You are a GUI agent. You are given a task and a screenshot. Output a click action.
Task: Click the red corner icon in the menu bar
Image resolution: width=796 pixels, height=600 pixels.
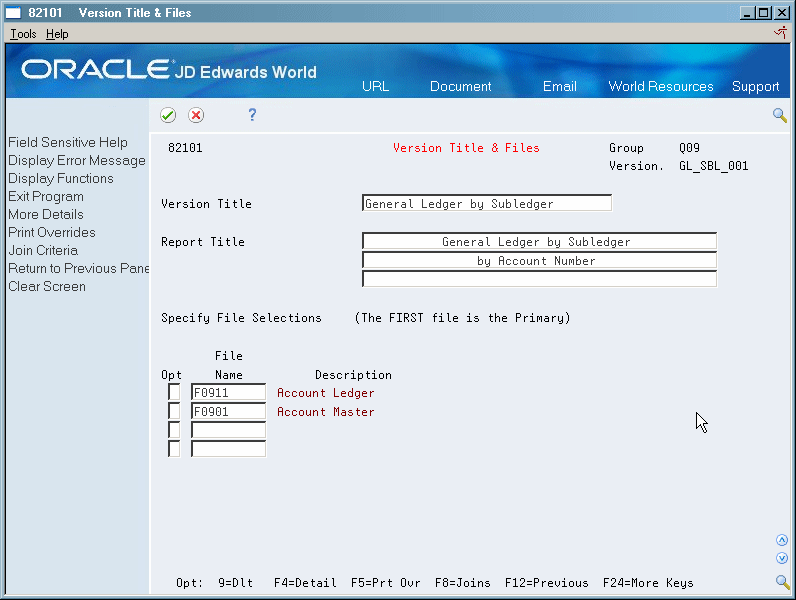780,33
